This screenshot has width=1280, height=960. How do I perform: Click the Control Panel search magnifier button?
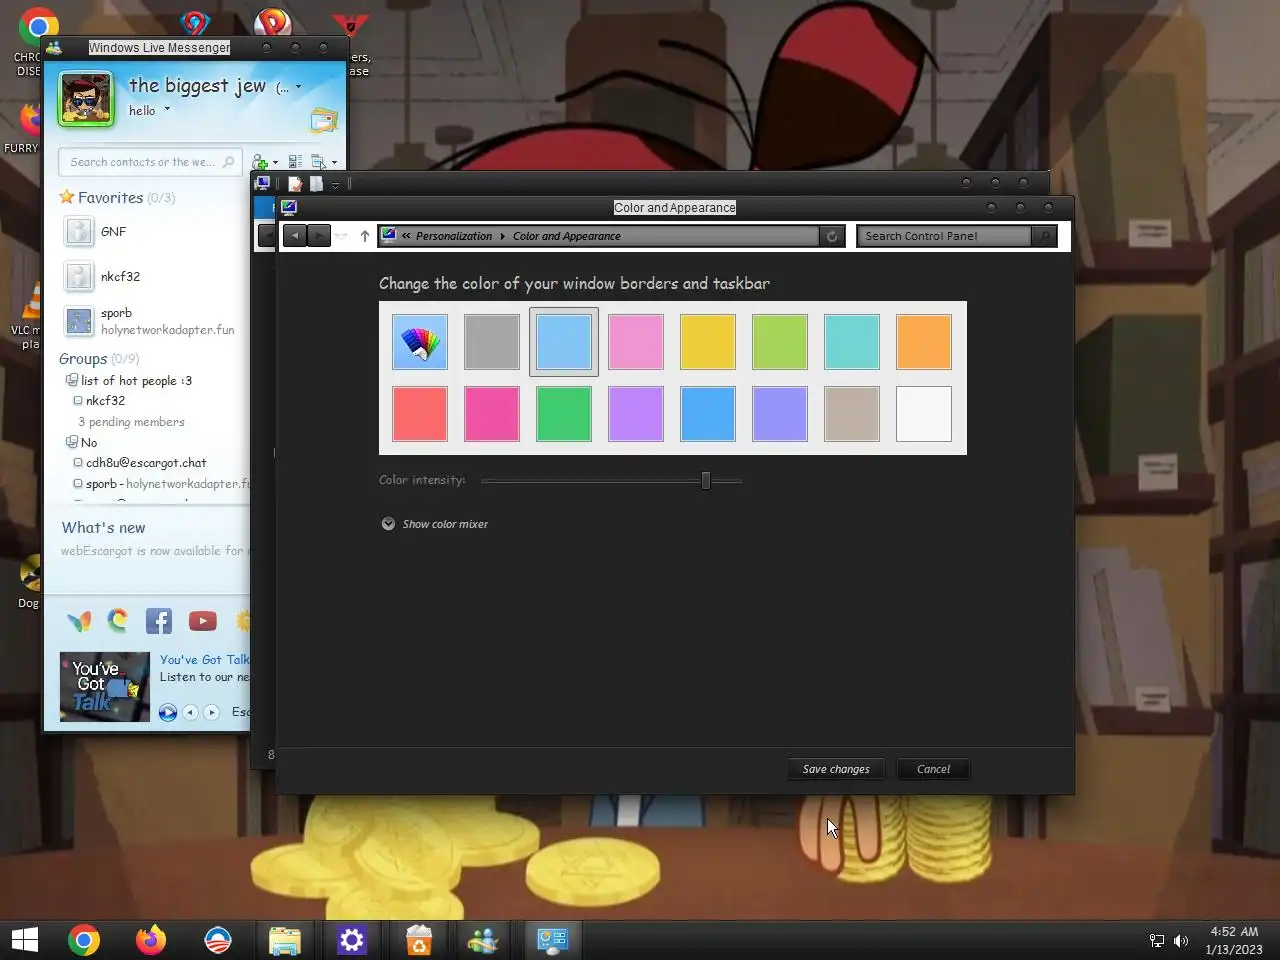coord(1044,236)
